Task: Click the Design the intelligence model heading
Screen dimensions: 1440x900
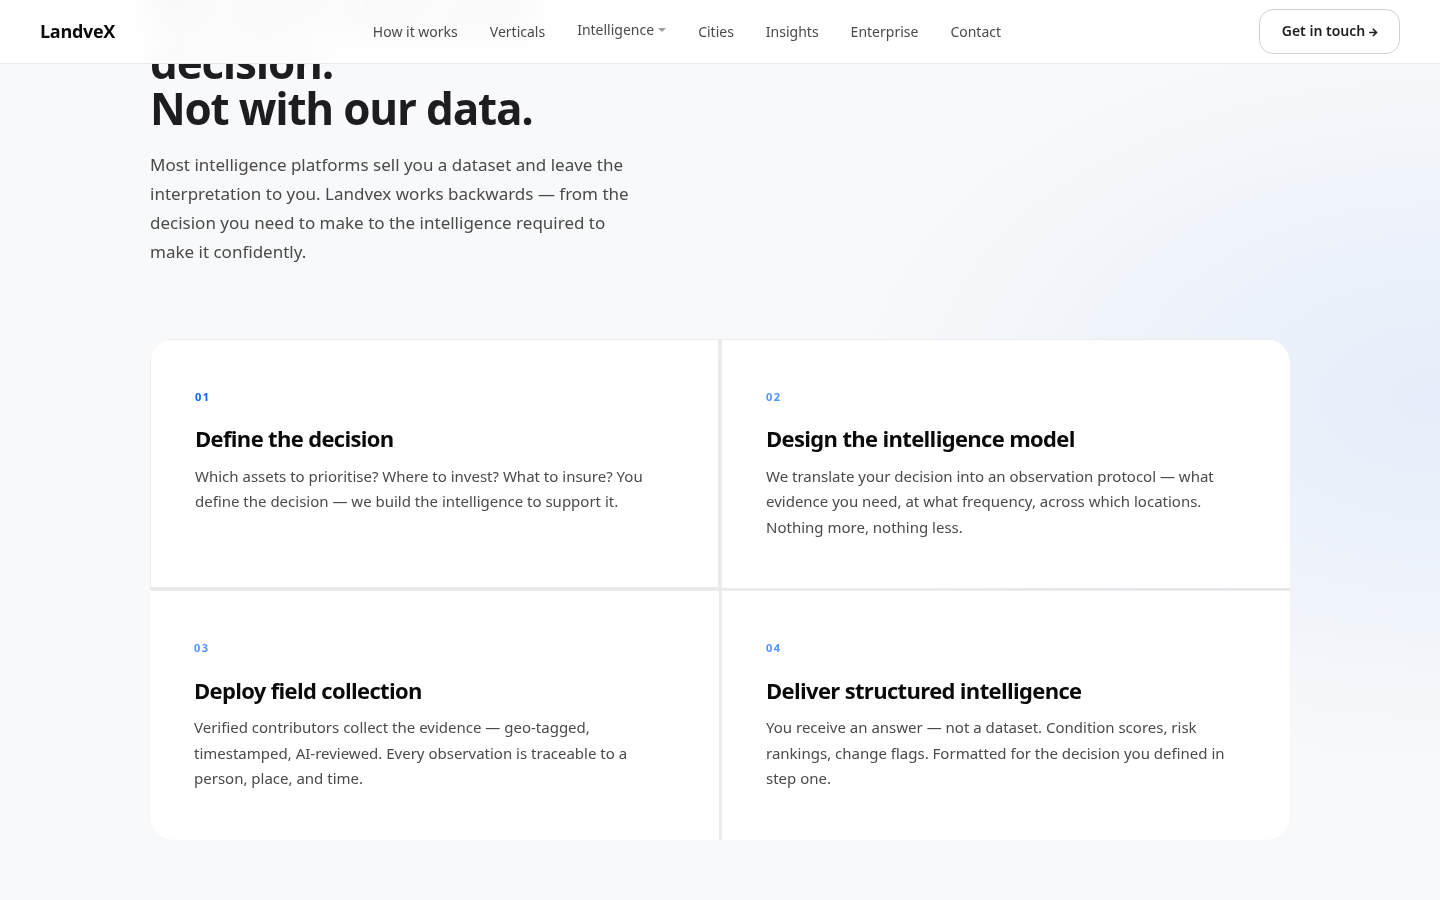Action: coord(920,439)
